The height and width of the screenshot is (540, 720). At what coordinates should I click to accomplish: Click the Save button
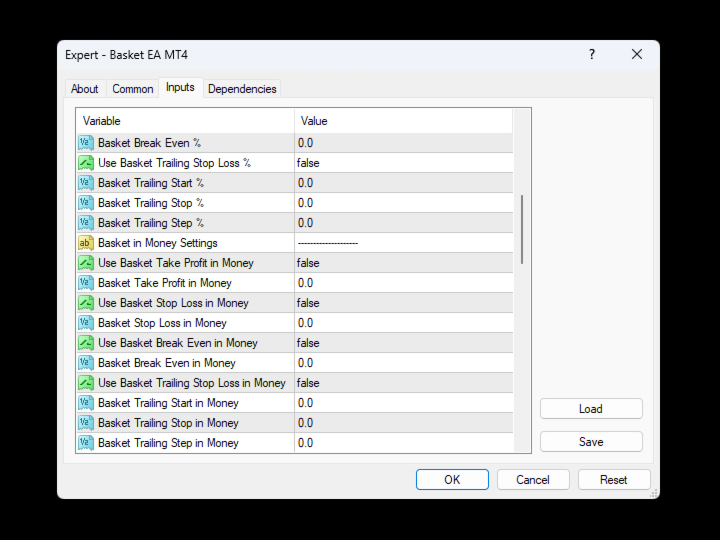[591, 442]
